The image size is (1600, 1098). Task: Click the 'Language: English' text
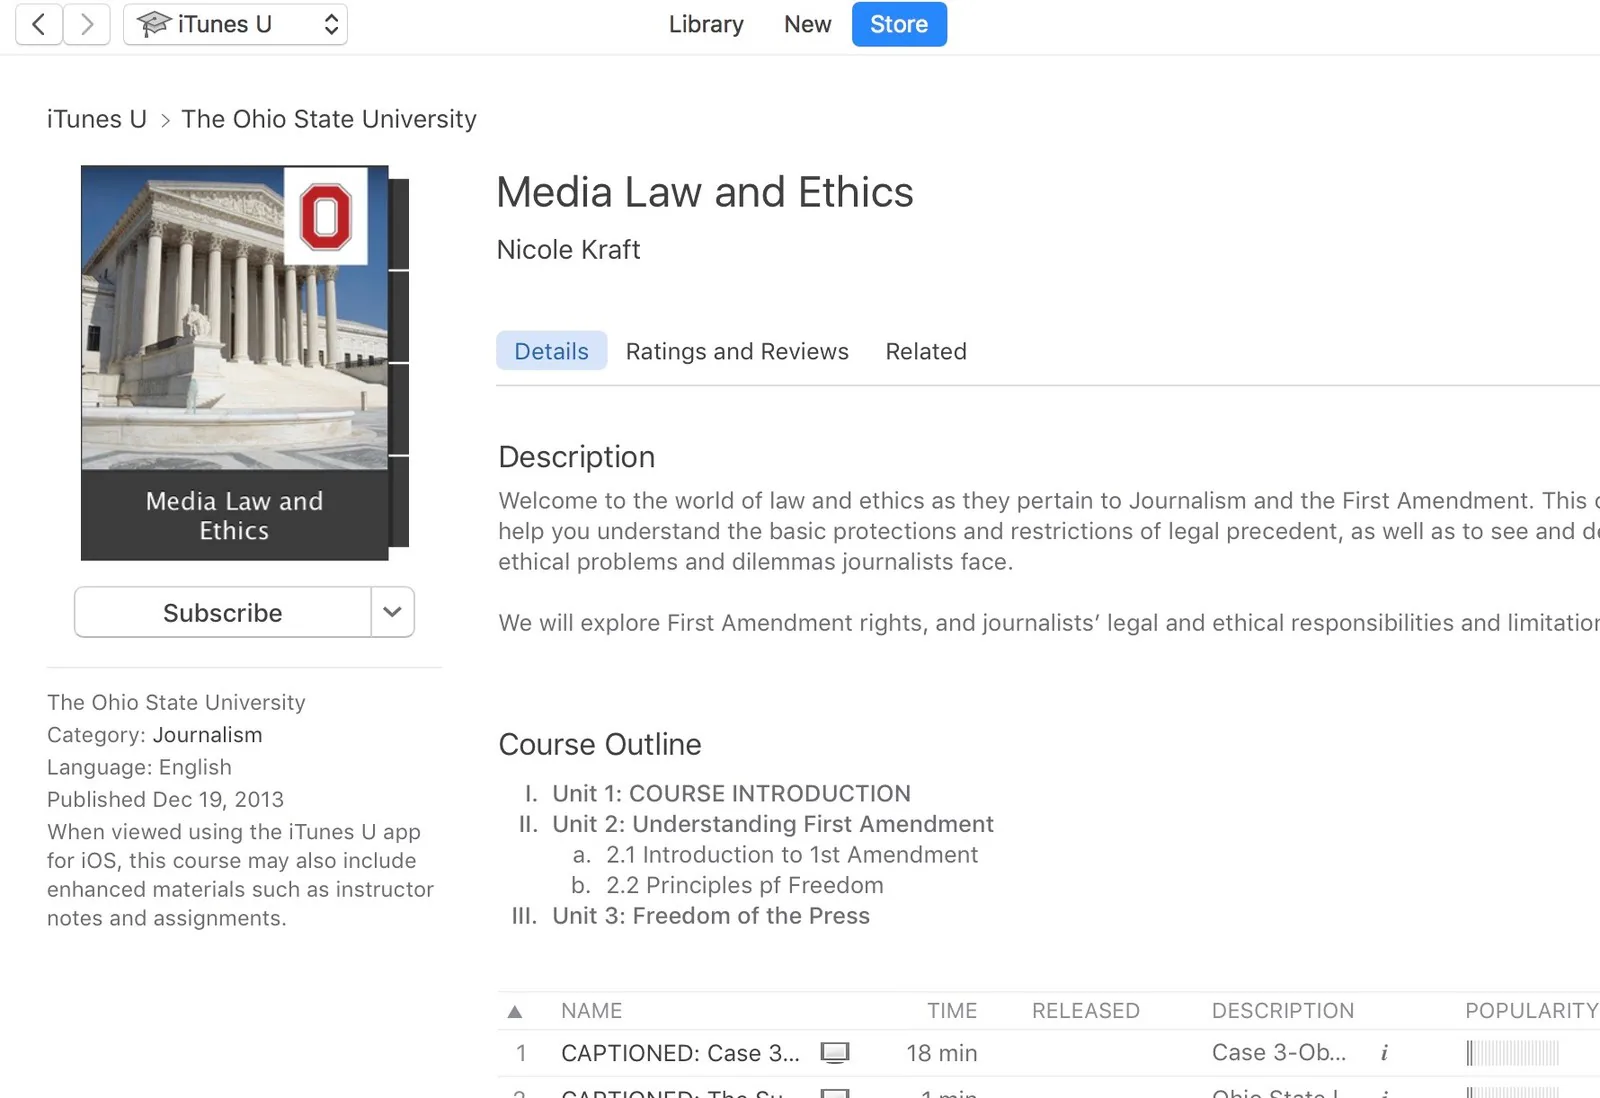click(x=139, y=767)
